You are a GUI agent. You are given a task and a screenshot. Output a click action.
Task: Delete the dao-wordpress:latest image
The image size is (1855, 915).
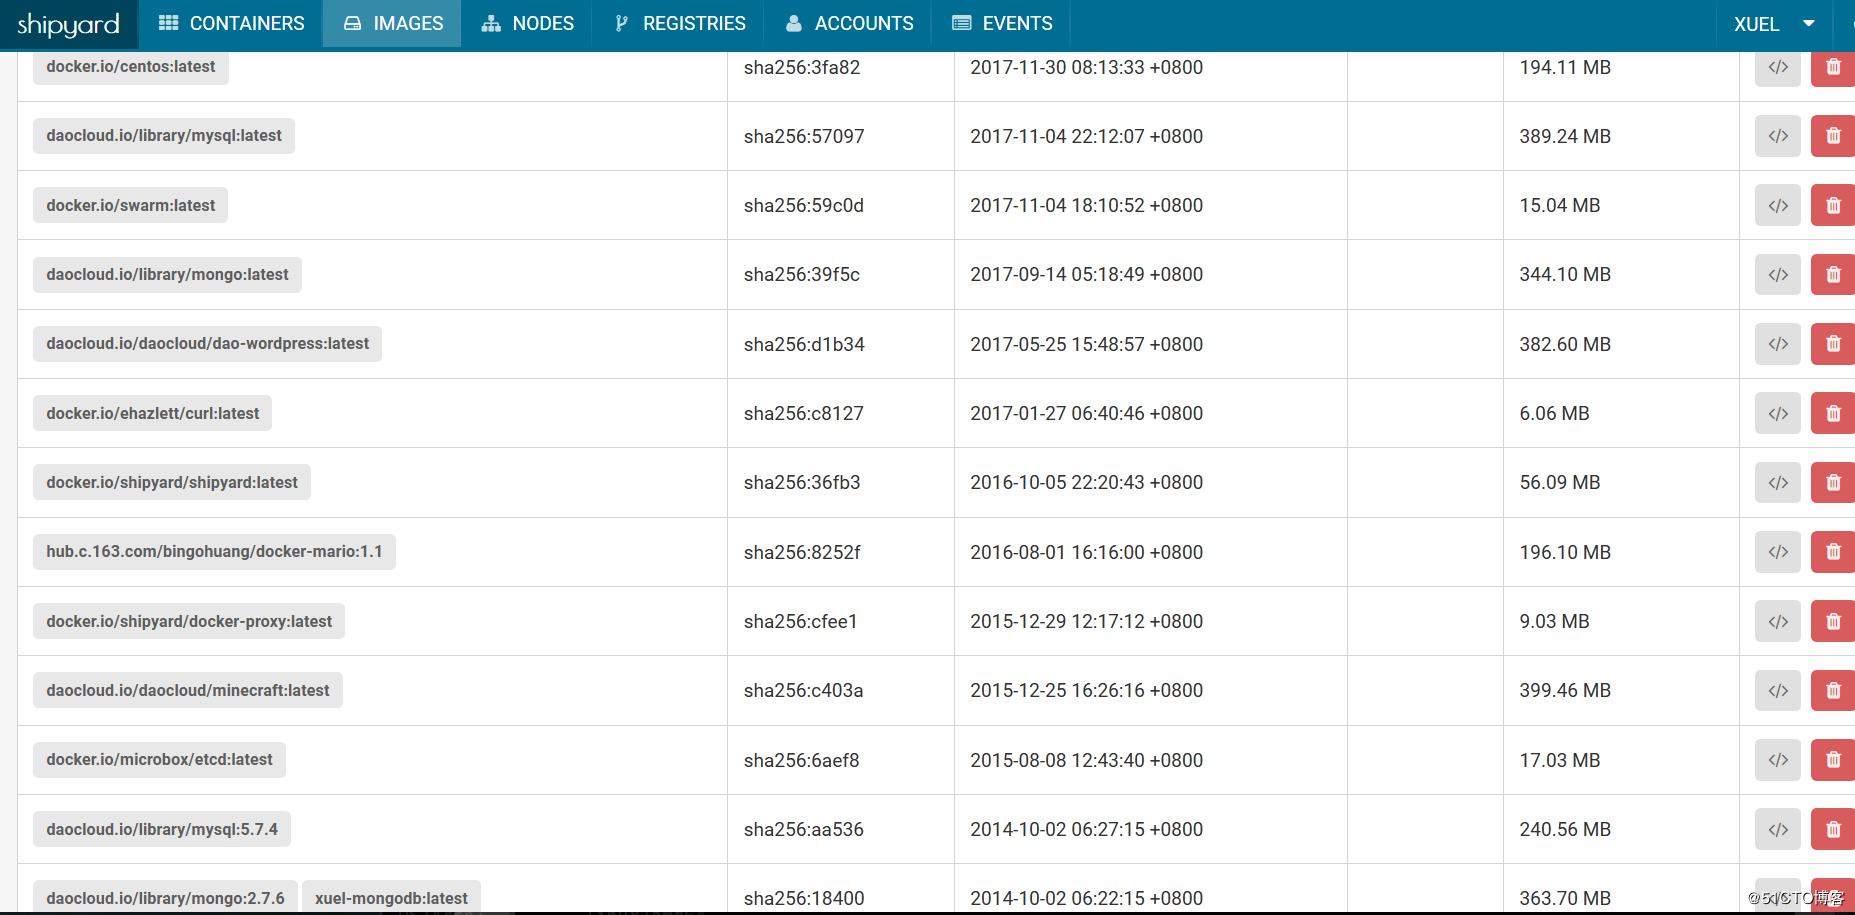click(x=1833, y=344)
